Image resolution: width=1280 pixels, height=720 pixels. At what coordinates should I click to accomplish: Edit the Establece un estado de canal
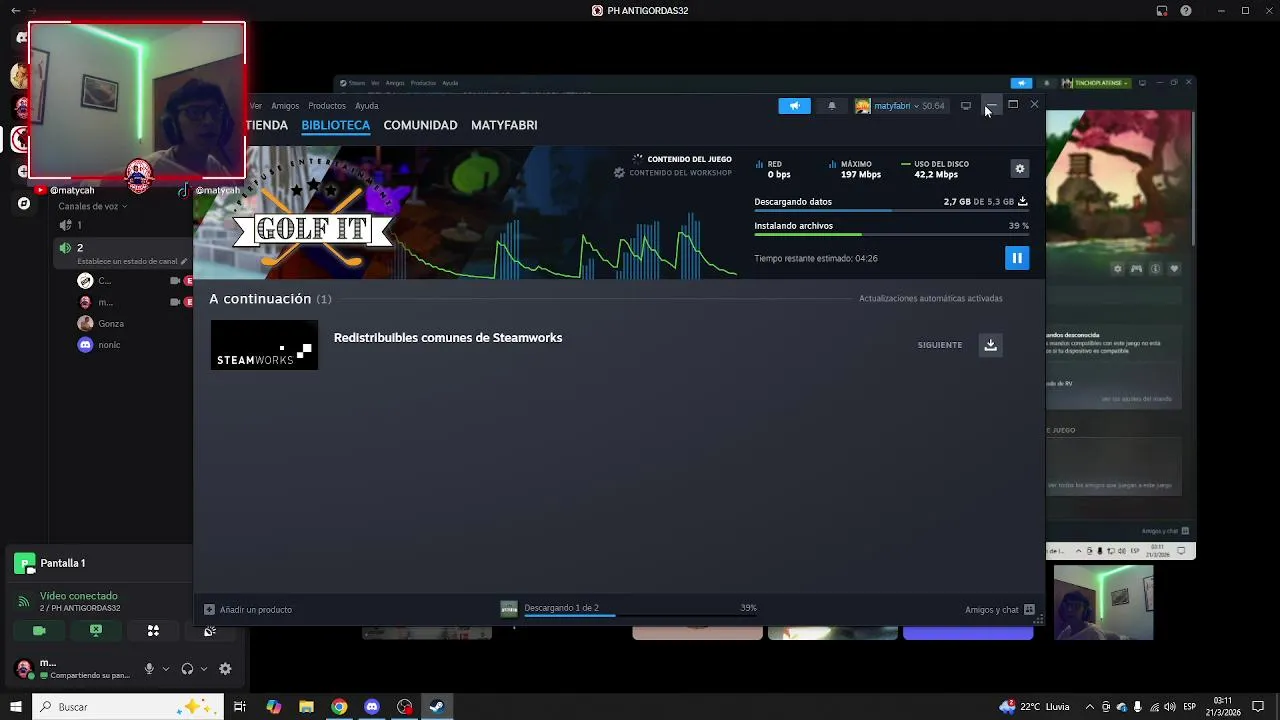pos(132,261)
